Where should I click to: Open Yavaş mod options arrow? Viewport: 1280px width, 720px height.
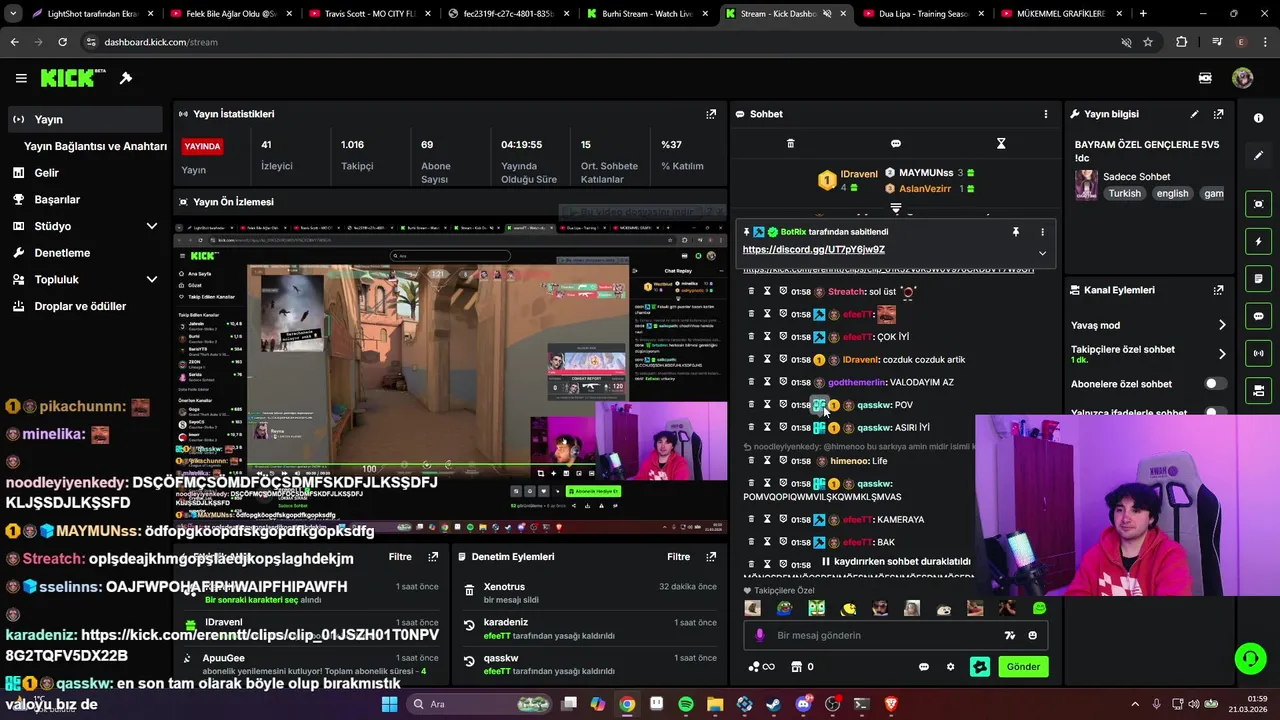point(1222,325)
